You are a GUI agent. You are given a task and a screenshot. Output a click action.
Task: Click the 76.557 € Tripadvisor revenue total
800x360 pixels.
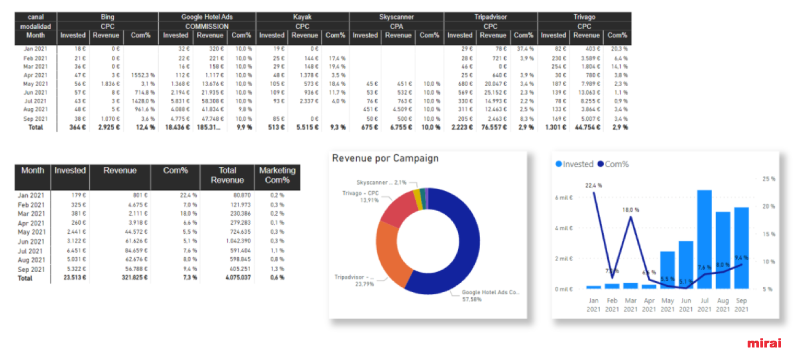[493, 127]
